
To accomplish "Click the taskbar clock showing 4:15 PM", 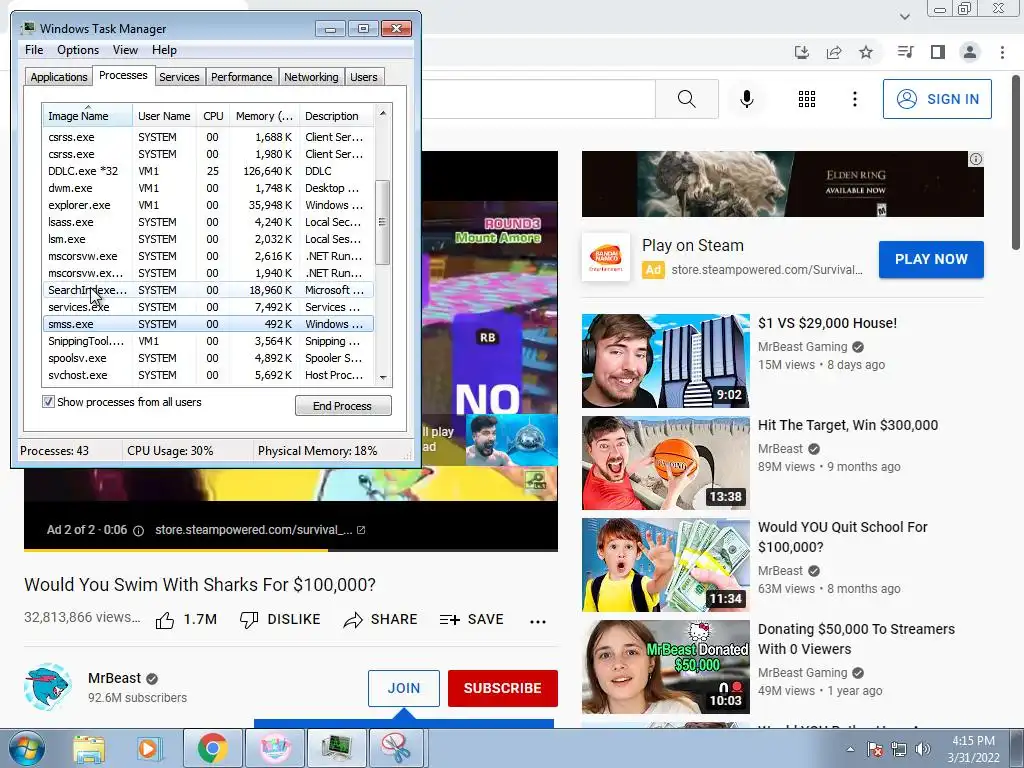I will coord(973,749).
